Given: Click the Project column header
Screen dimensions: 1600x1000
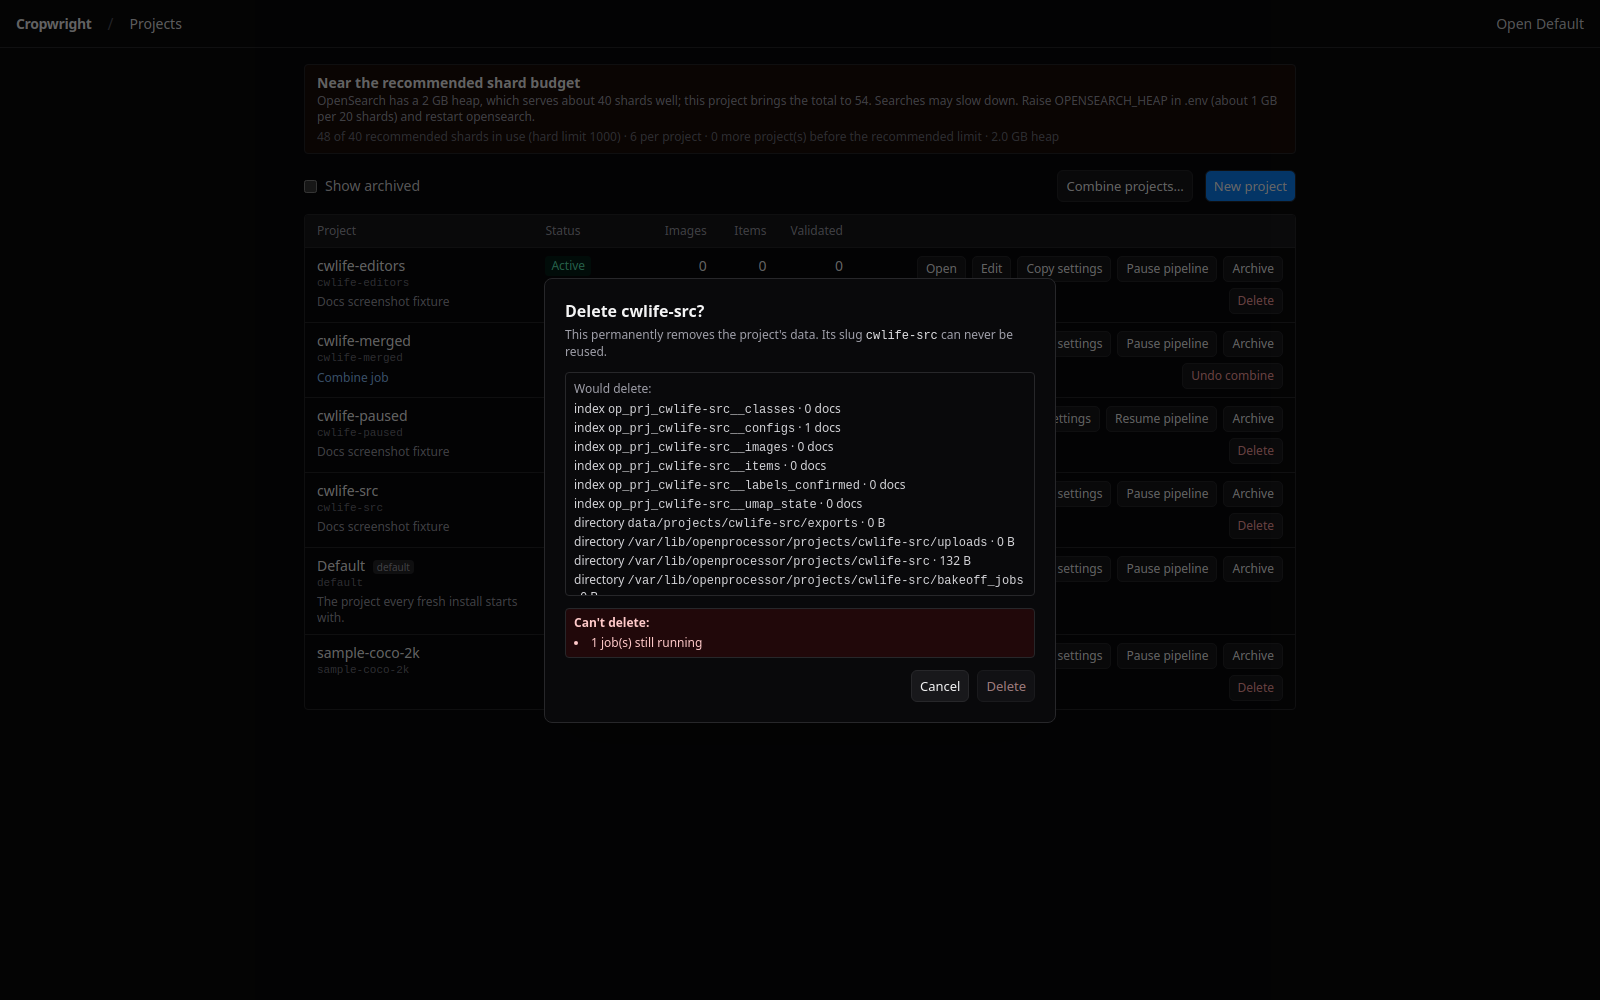Looking at the screenshot, I should click(x=336, y=230).
